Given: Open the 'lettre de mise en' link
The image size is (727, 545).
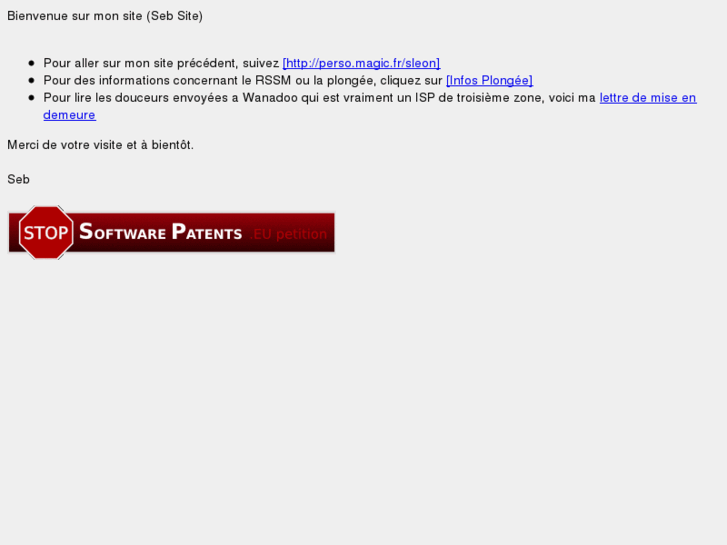Looking at the screenshot, I should 648,98.
